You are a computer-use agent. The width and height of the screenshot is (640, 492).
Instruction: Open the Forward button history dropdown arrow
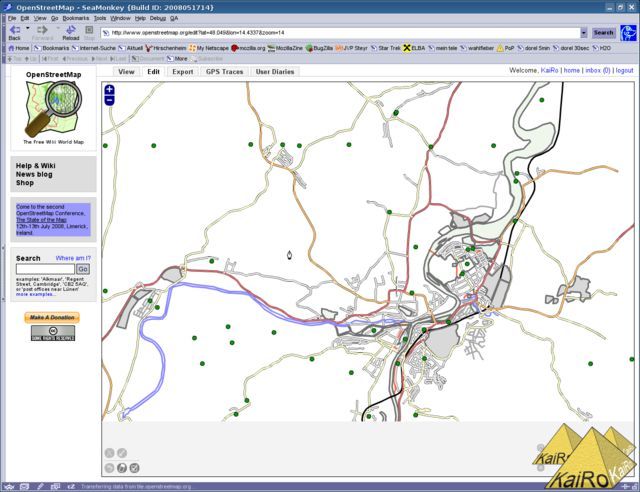pos(58,29)
